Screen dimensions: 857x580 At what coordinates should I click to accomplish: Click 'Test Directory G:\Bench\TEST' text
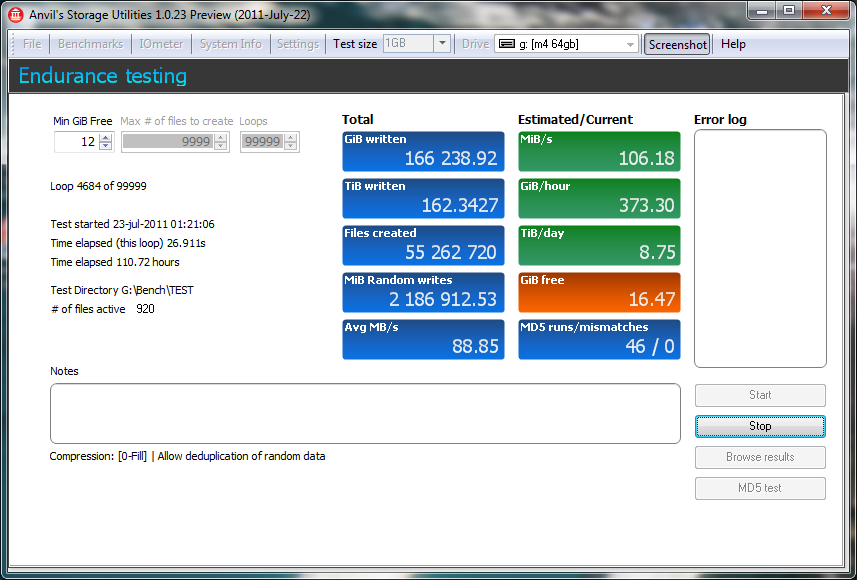(122, 290)
